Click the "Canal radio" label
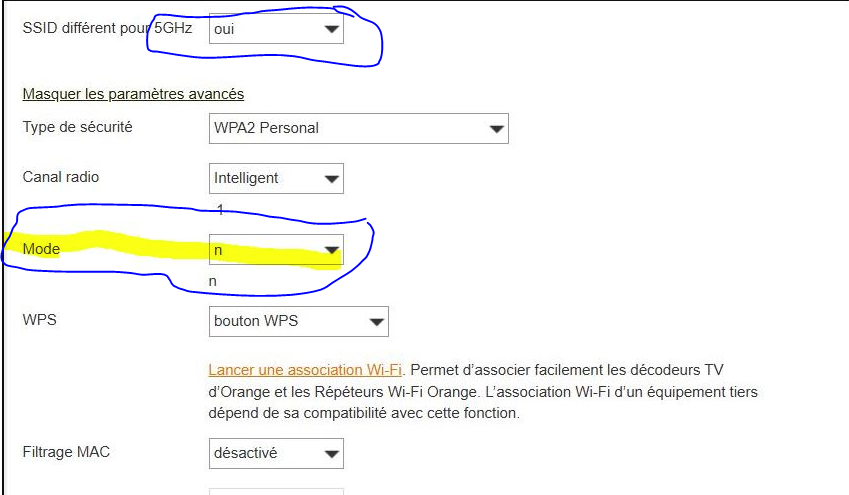Screen dimensions: 849x495 [x=61, y=177]
